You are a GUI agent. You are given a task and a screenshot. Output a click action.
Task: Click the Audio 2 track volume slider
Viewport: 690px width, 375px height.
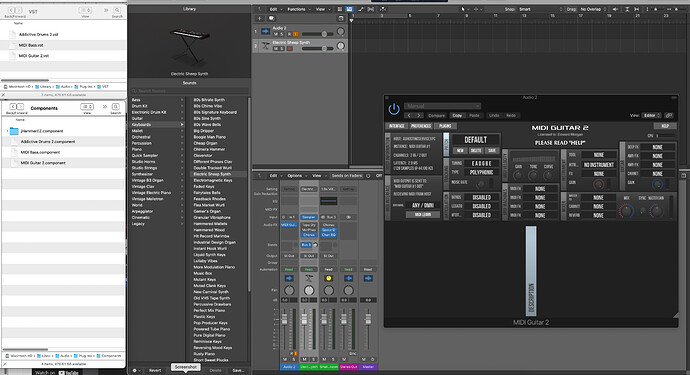coord(317,34)
